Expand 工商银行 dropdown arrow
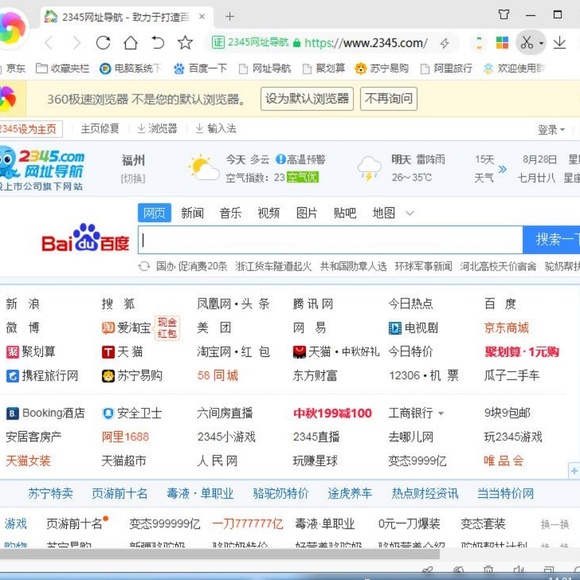The image size is (580, 580). 441,414
